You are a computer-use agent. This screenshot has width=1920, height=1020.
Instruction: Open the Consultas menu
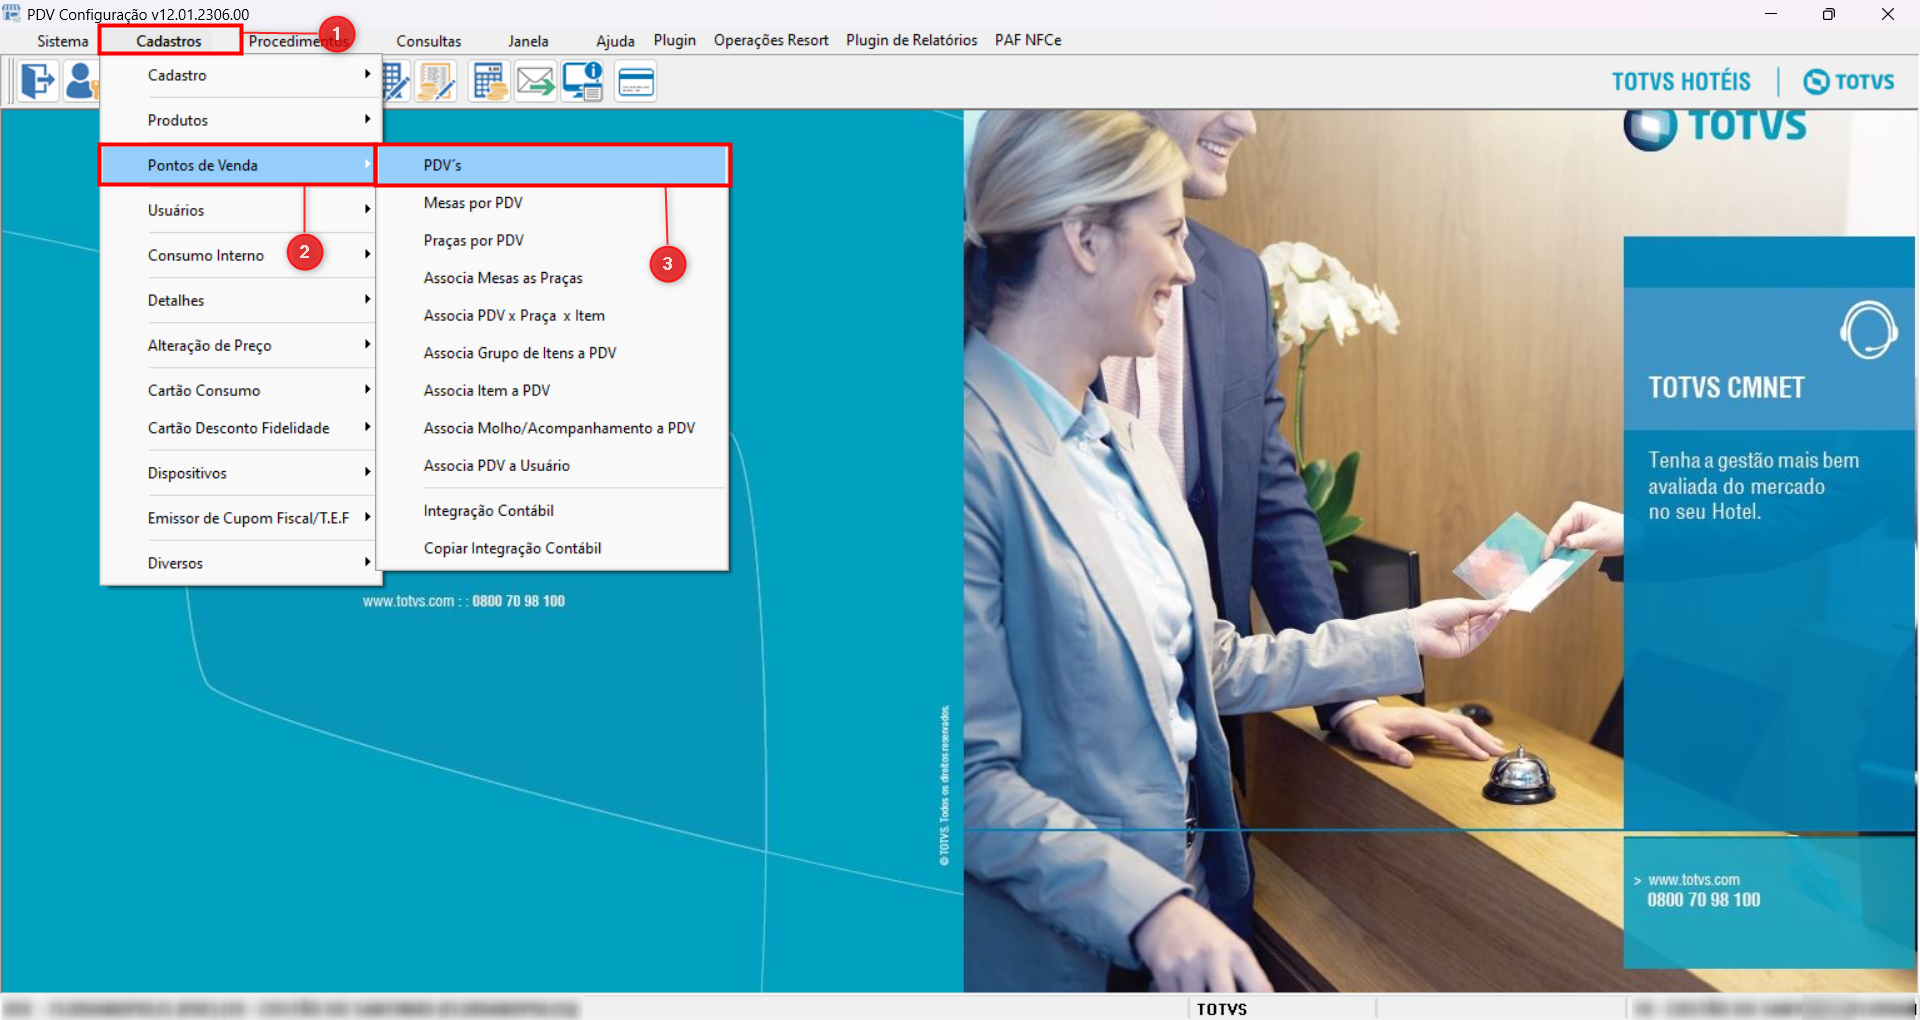(x=429, y=41)
